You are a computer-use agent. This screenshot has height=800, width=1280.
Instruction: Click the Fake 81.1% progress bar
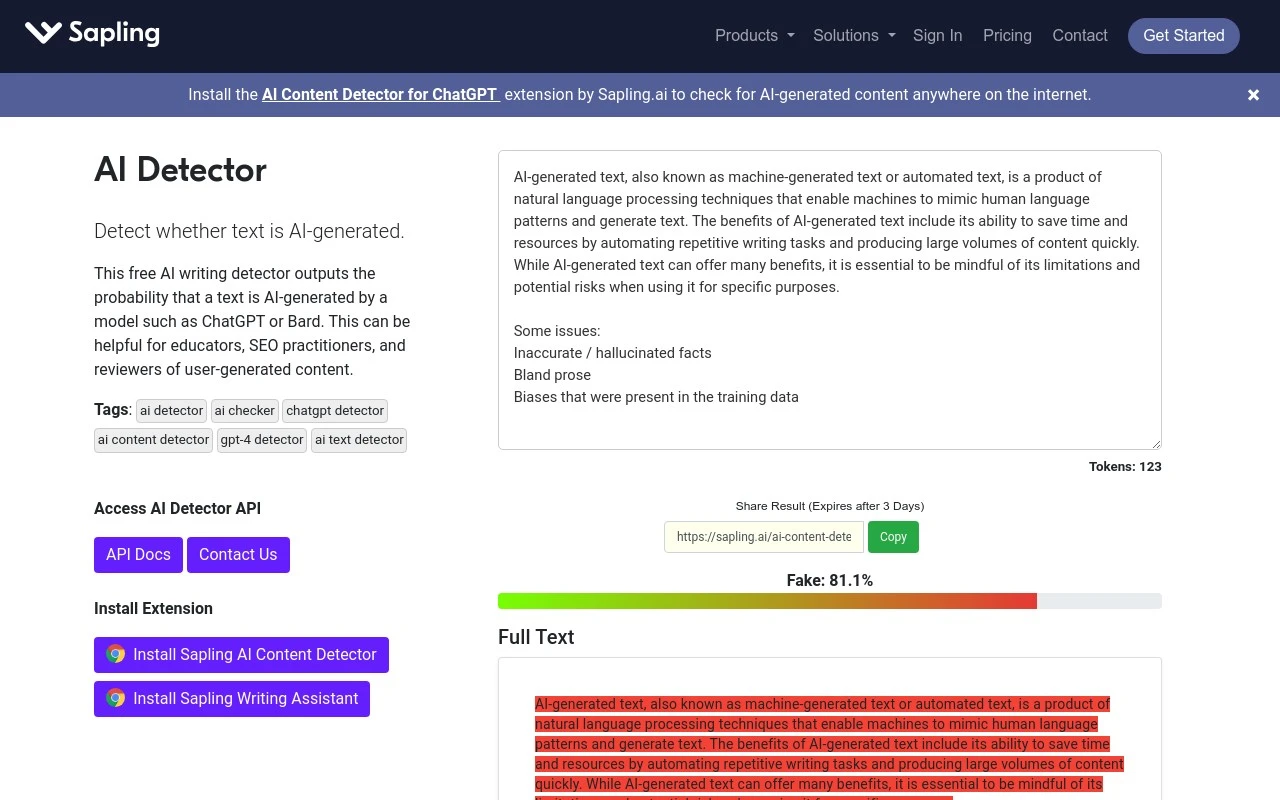(x=830, y=601)
